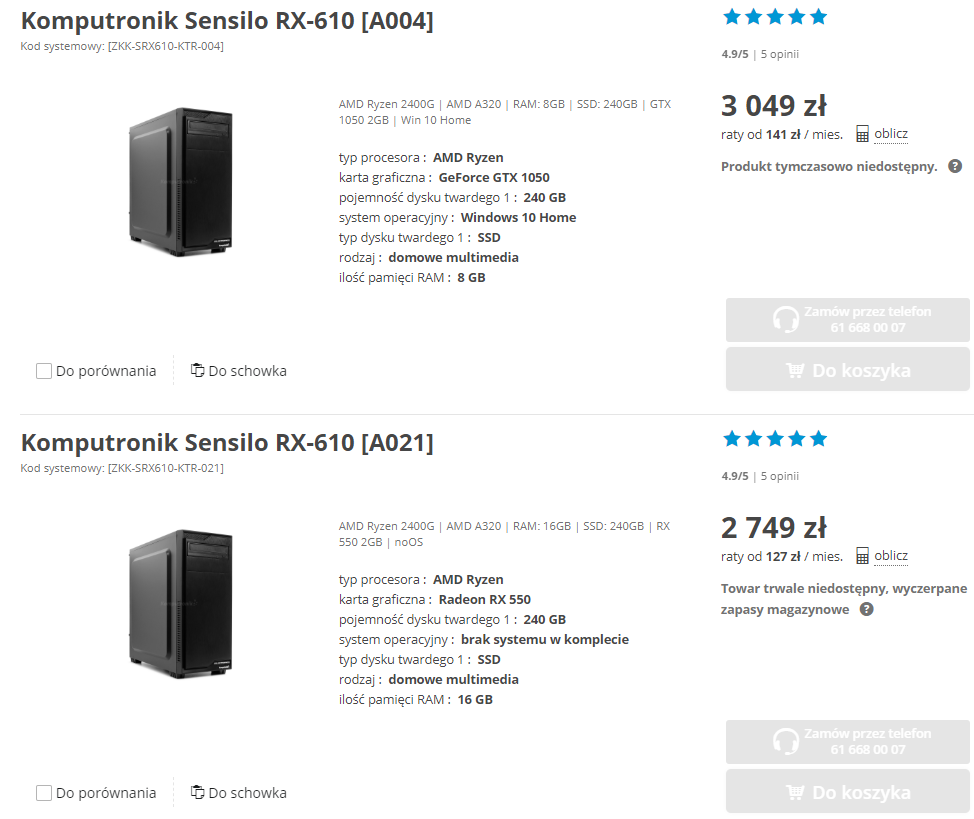This screenshot has width=974, height=819.
Task: Tick 'Do porównania' checkbox for A021
Action: pyautogui.click(x=44, y=793)
